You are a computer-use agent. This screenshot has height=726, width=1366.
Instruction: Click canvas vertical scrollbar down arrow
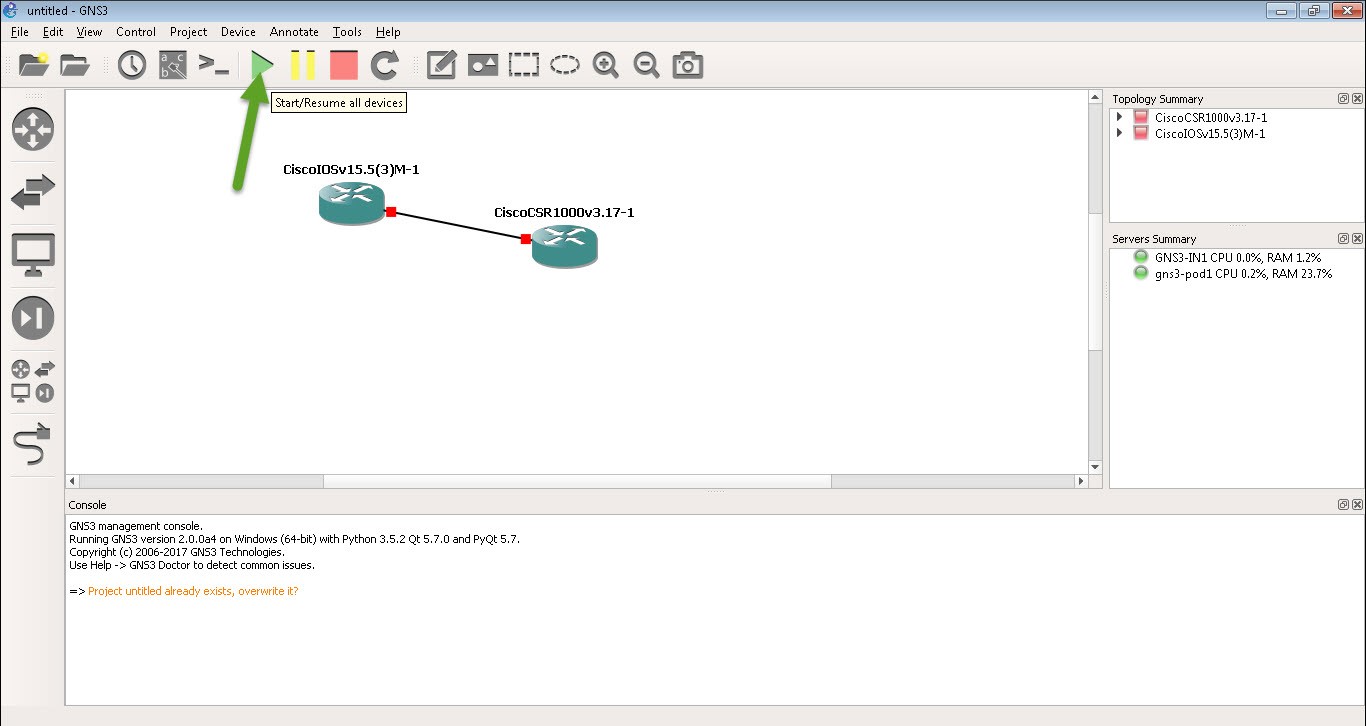coord(1095,467)
